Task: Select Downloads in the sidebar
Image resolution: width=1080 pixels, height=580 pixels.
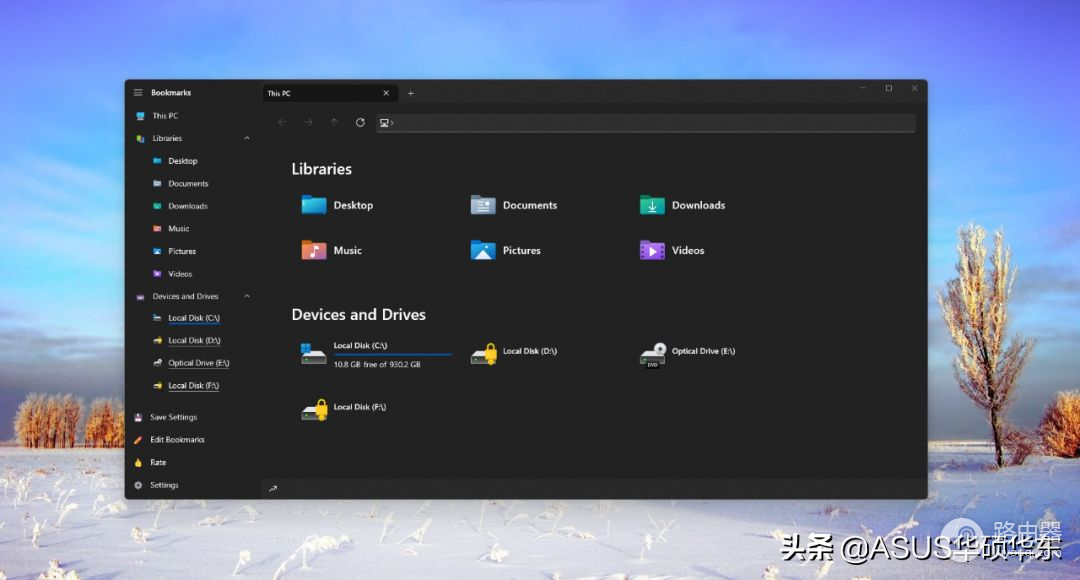Action: [187, 206]
